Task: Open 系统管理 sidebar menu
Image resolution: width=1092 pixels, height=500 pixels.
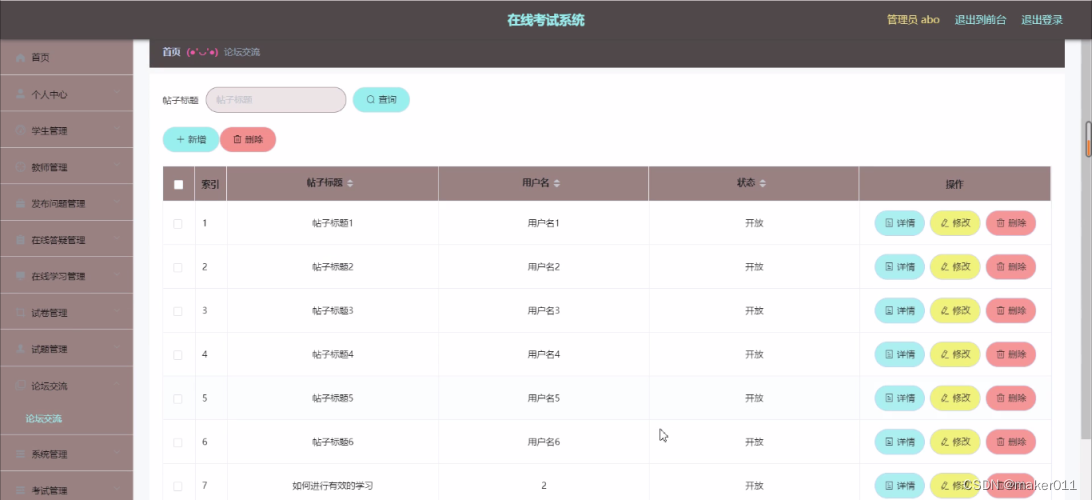Action: tap(66, 454)
